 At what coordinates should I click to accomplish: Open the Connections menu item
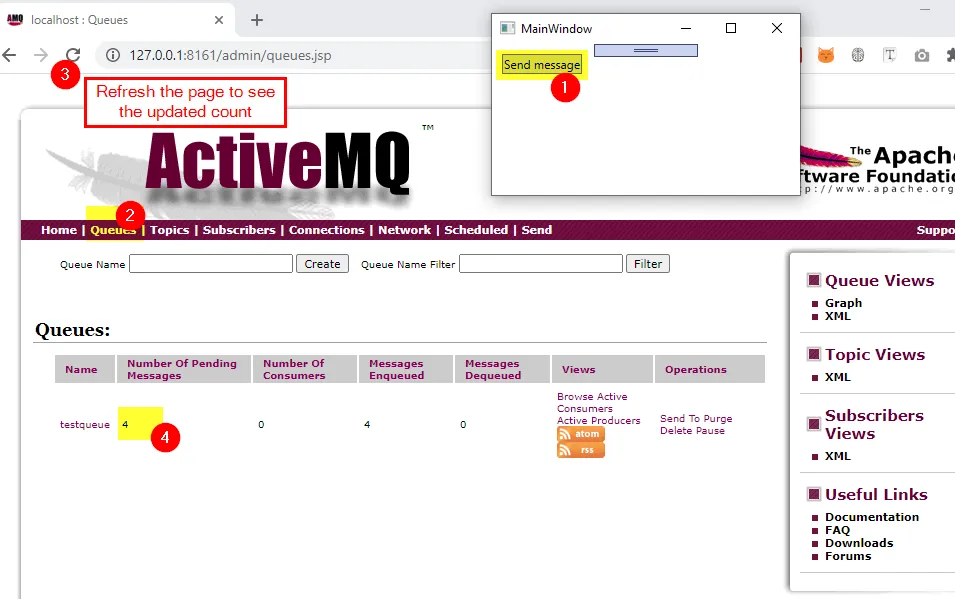[326, 230]
